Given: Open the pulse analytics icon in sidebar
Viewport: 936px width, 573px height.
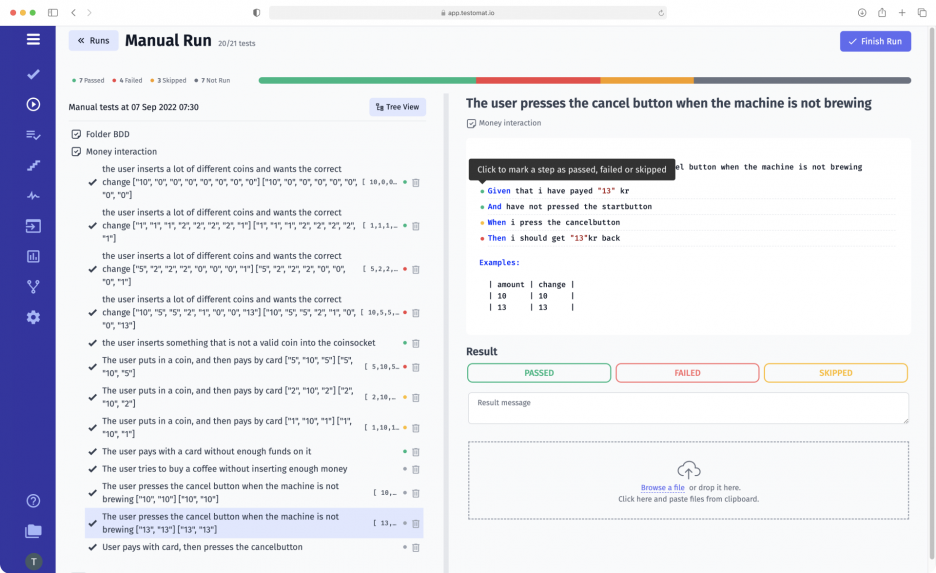Looking at the screenshot, I should [x=33, y=196].
